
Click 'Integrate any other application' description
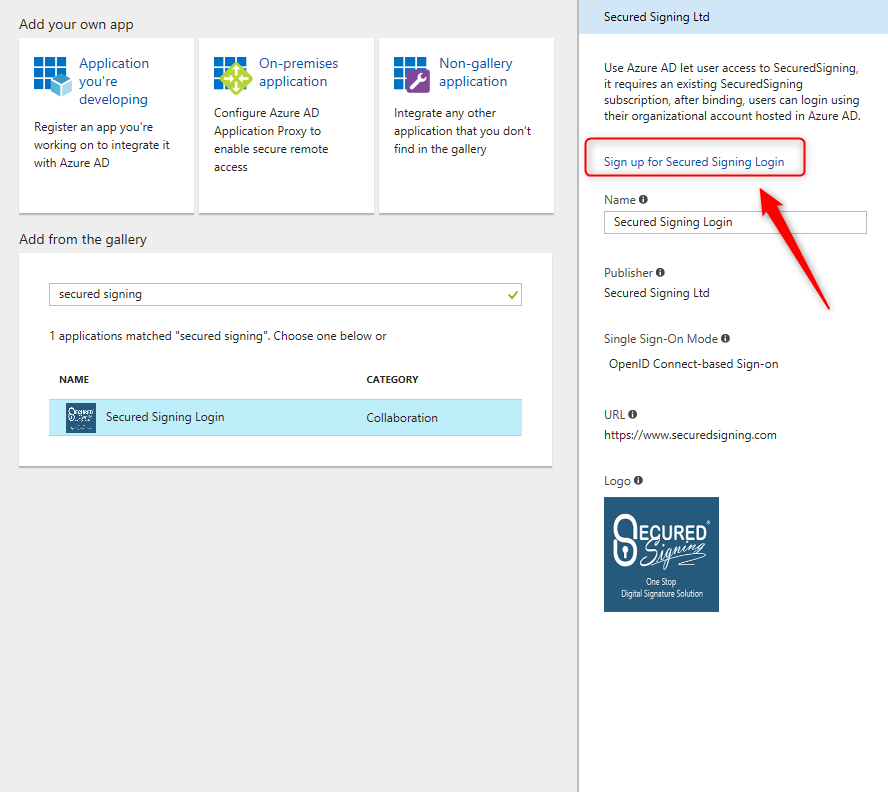pos(462,131)
